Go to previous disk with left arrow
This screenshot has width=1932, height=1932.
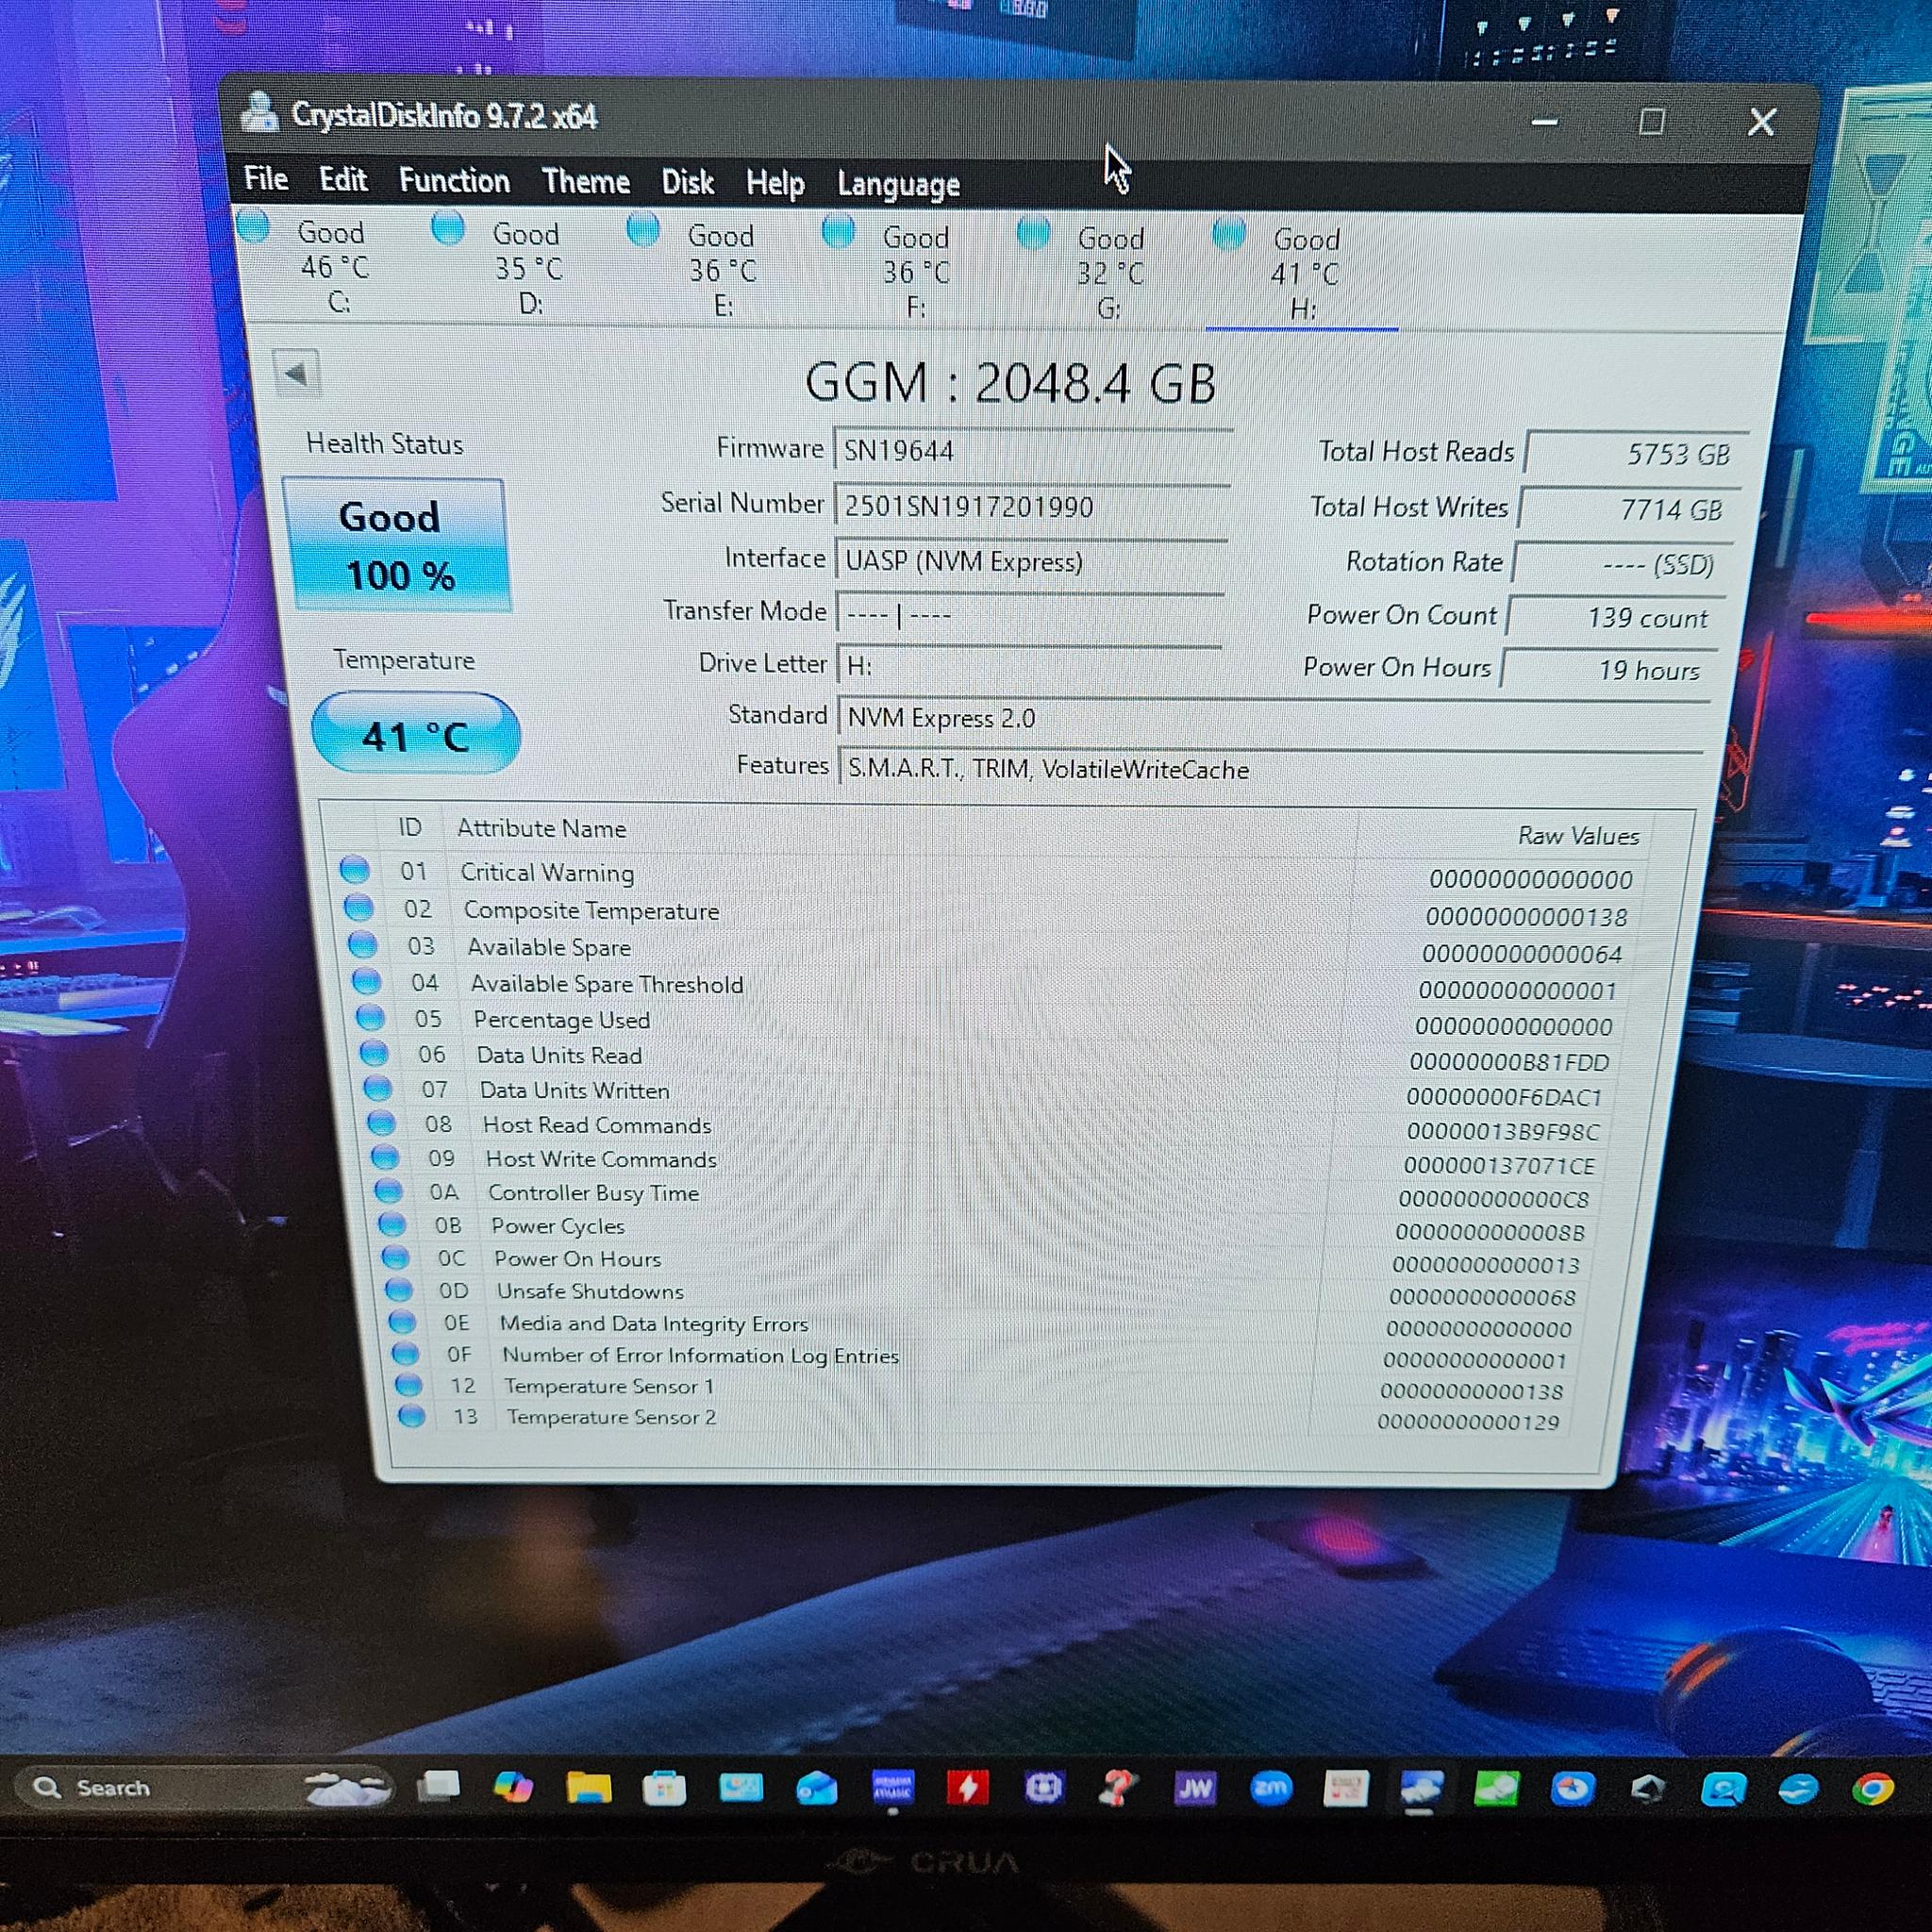point(296,375)
